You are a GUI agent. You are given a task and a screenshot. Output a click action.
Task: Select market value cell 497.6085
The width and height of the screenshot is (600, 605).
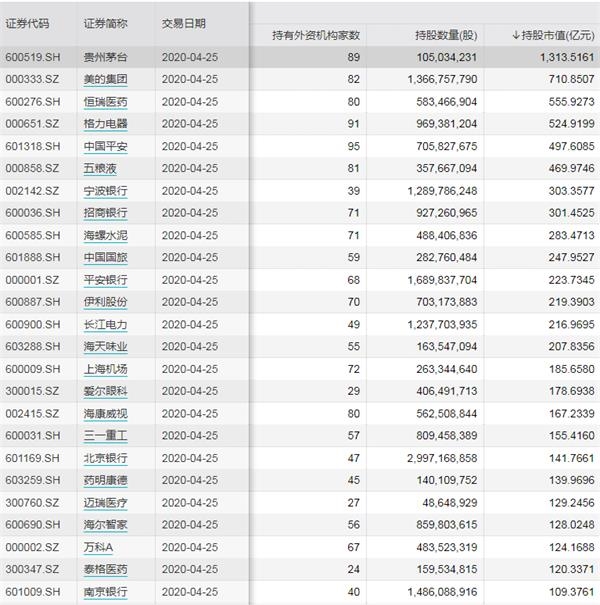(571, 146)
